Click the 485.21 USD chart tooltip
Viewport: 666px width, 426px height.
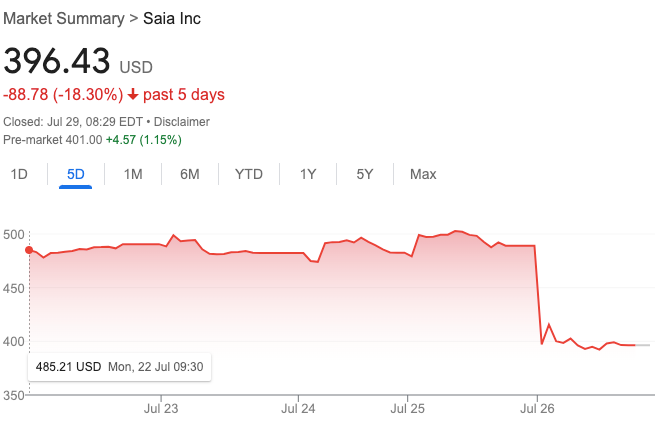[119, 367]
